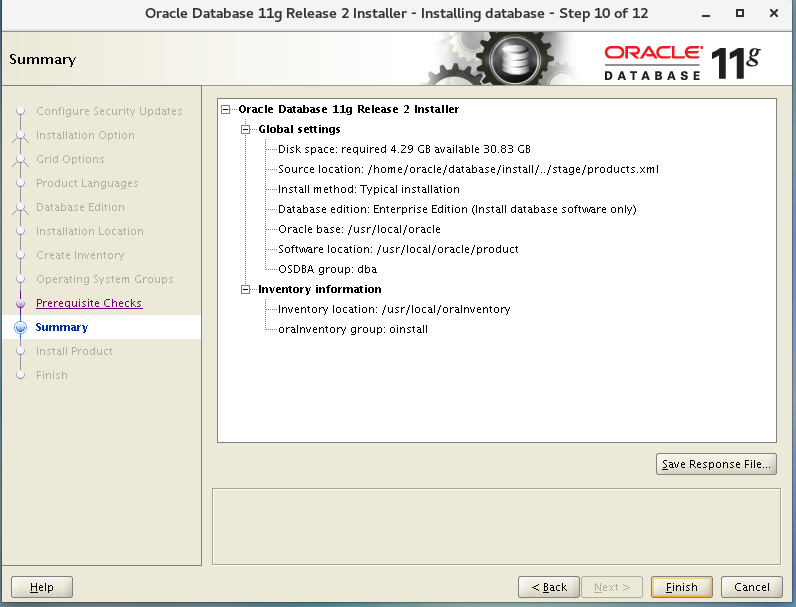Viewport: 796px width, 607px height.
Task: Click the Summary step bullet icon
Action: (x=20, y=327)
